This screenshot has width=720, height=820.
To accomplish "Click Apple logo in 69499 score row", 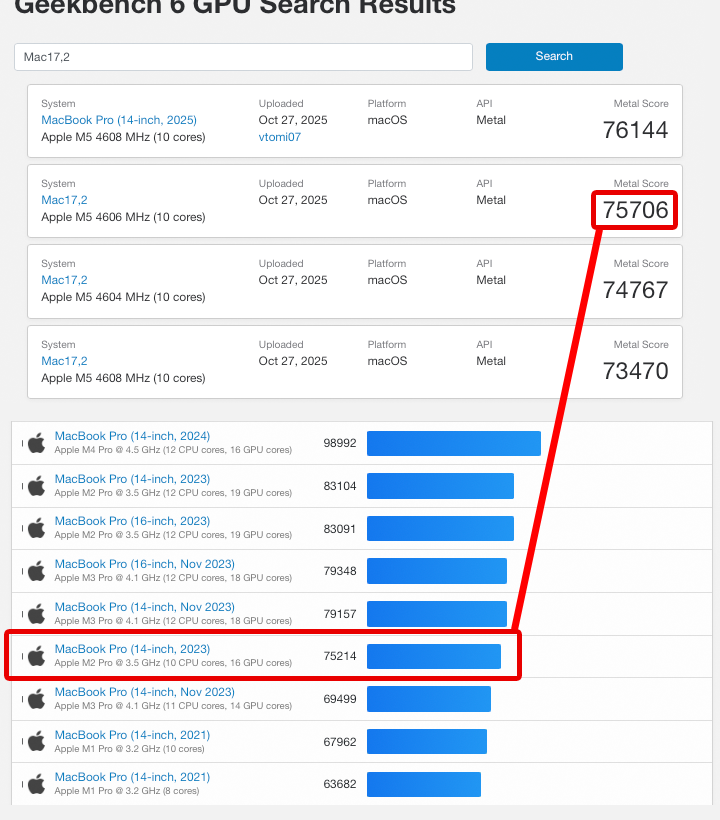I will 37,698.
